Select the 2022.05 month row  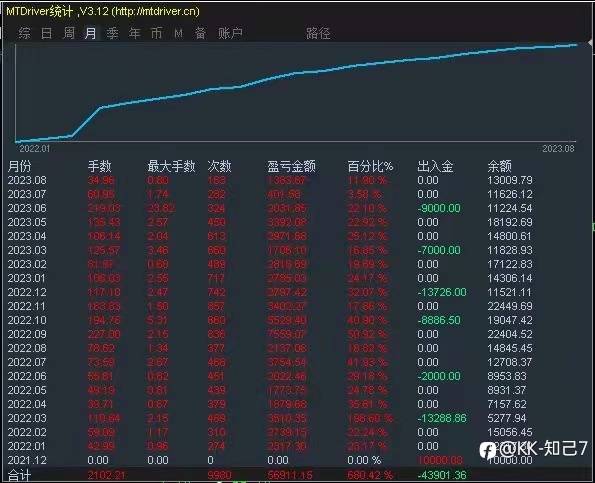(270, 390)
